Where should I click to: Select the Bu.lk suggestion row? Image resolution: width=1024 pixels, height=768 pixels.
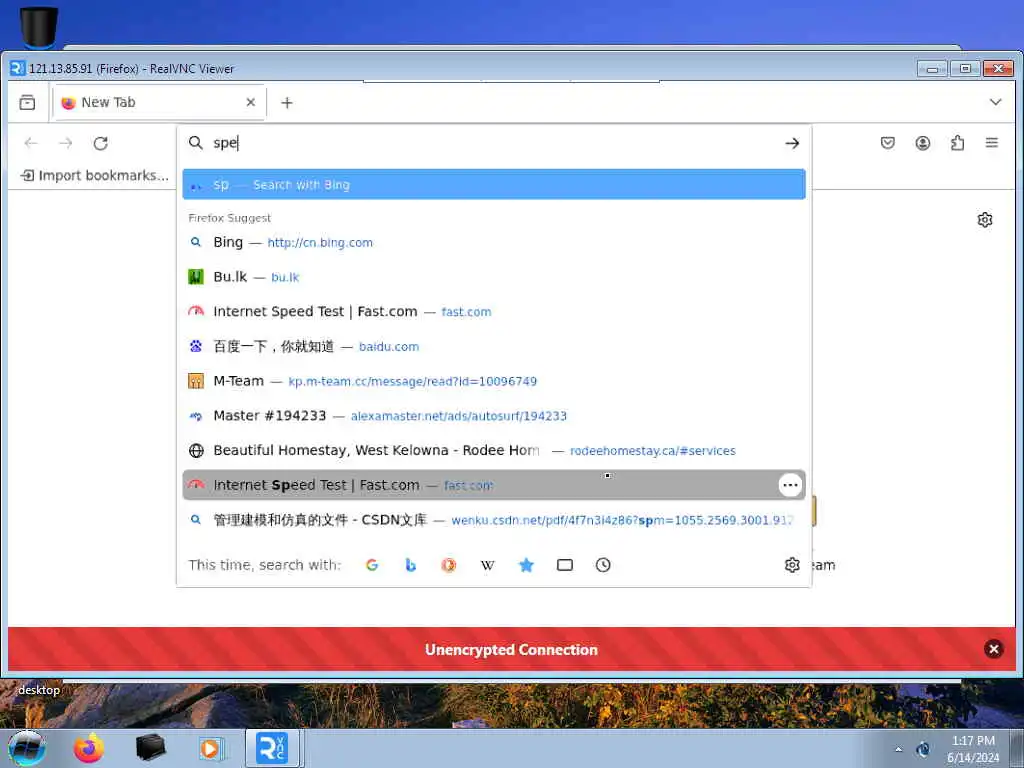494,277
